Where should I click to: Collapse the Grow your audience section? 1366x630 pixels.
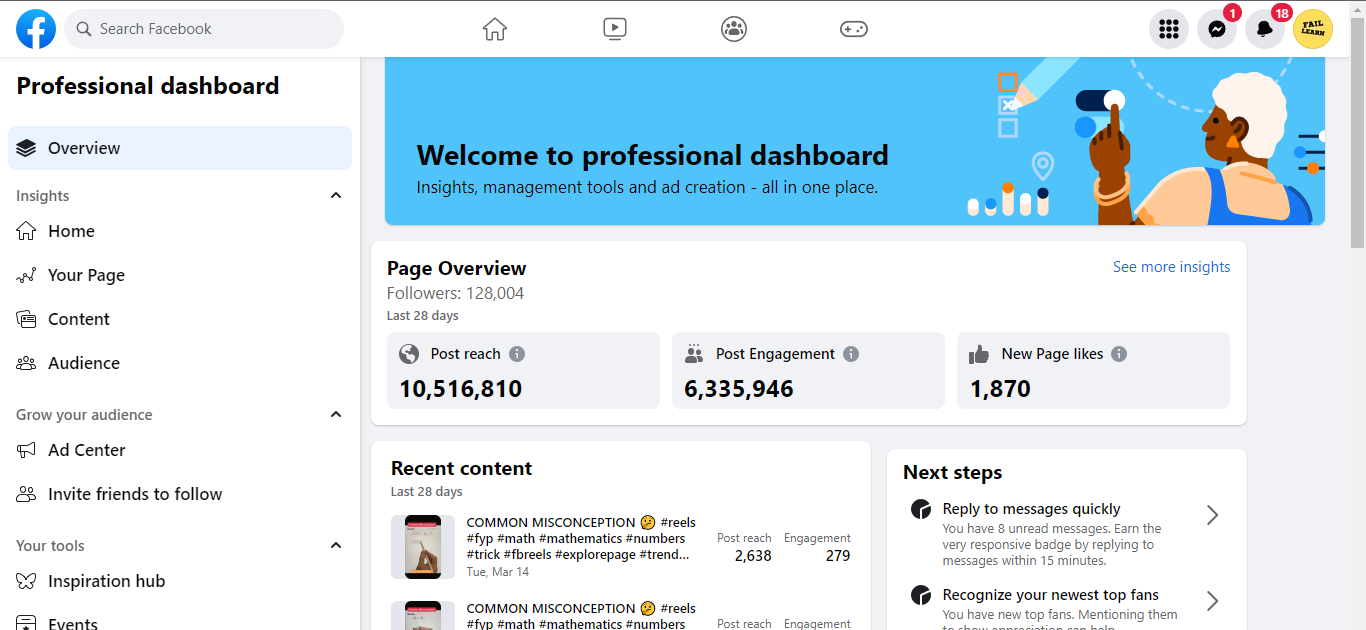336,415
